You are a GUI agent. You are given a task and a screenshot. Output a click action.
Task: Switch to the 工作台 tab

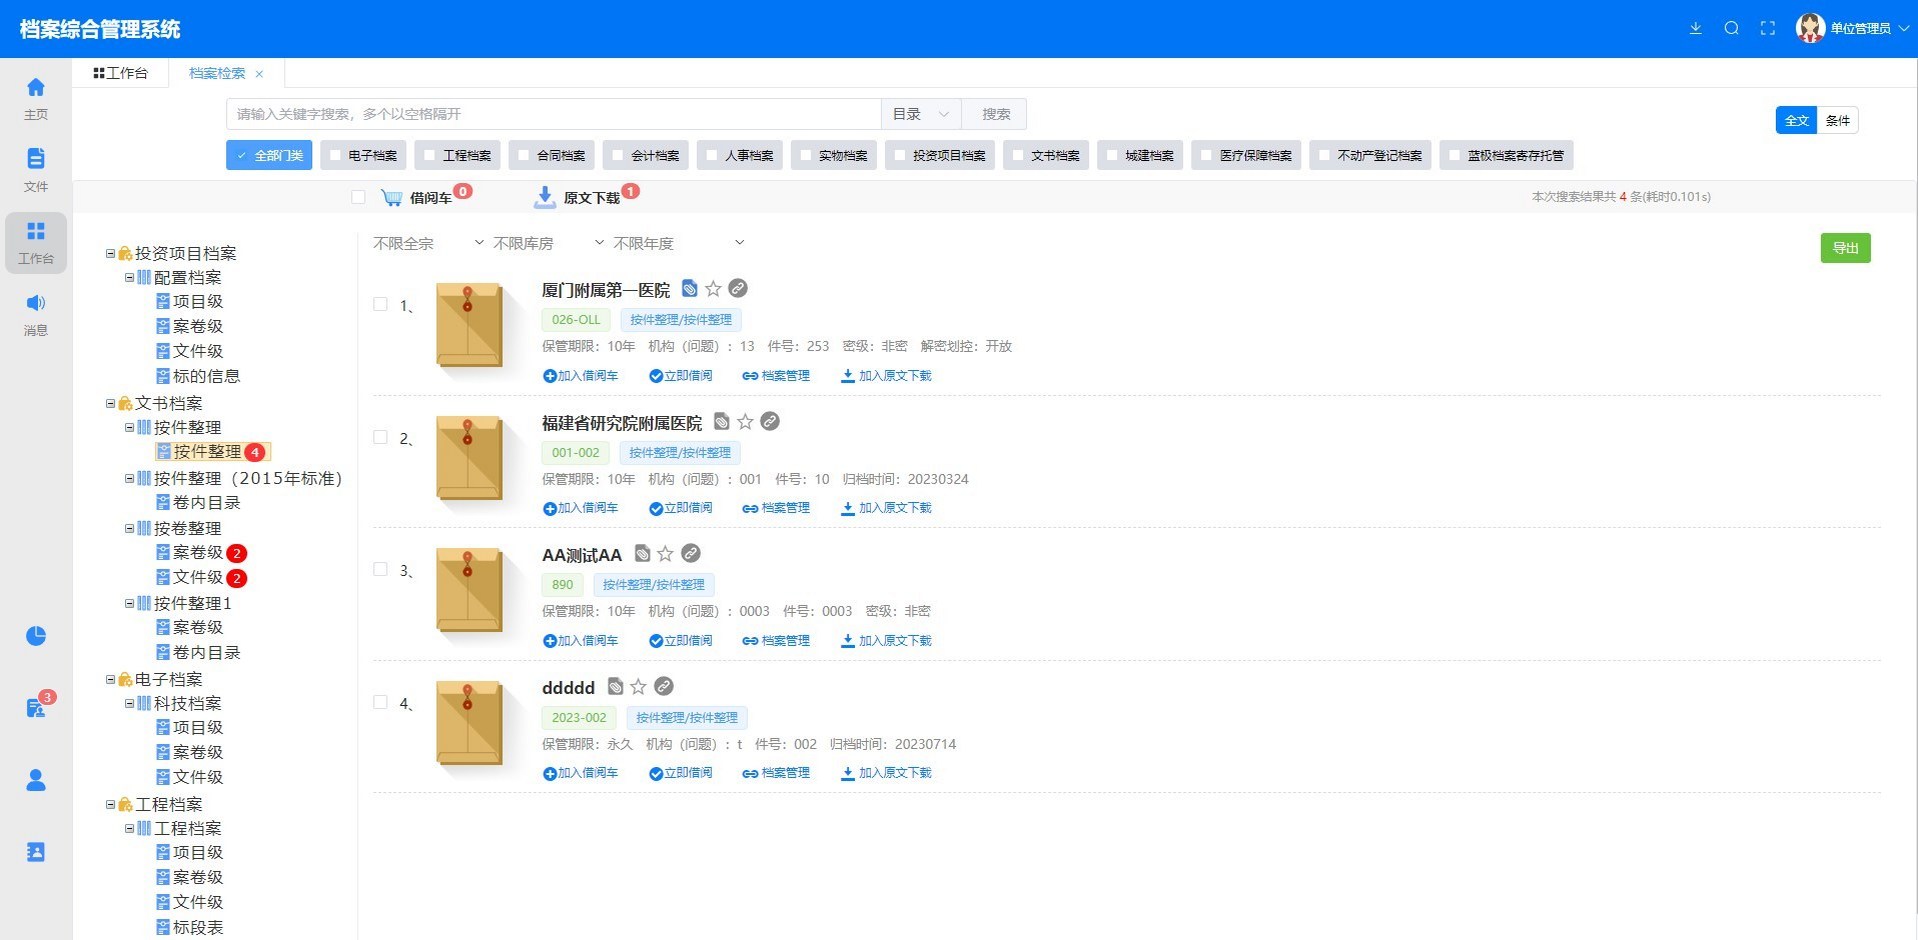point(121,73)
